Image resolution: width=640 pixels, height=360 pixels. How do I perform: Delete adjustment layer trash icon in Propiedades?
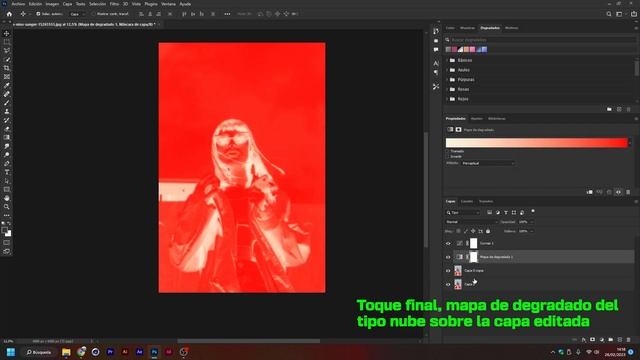[x=628, y=192]
